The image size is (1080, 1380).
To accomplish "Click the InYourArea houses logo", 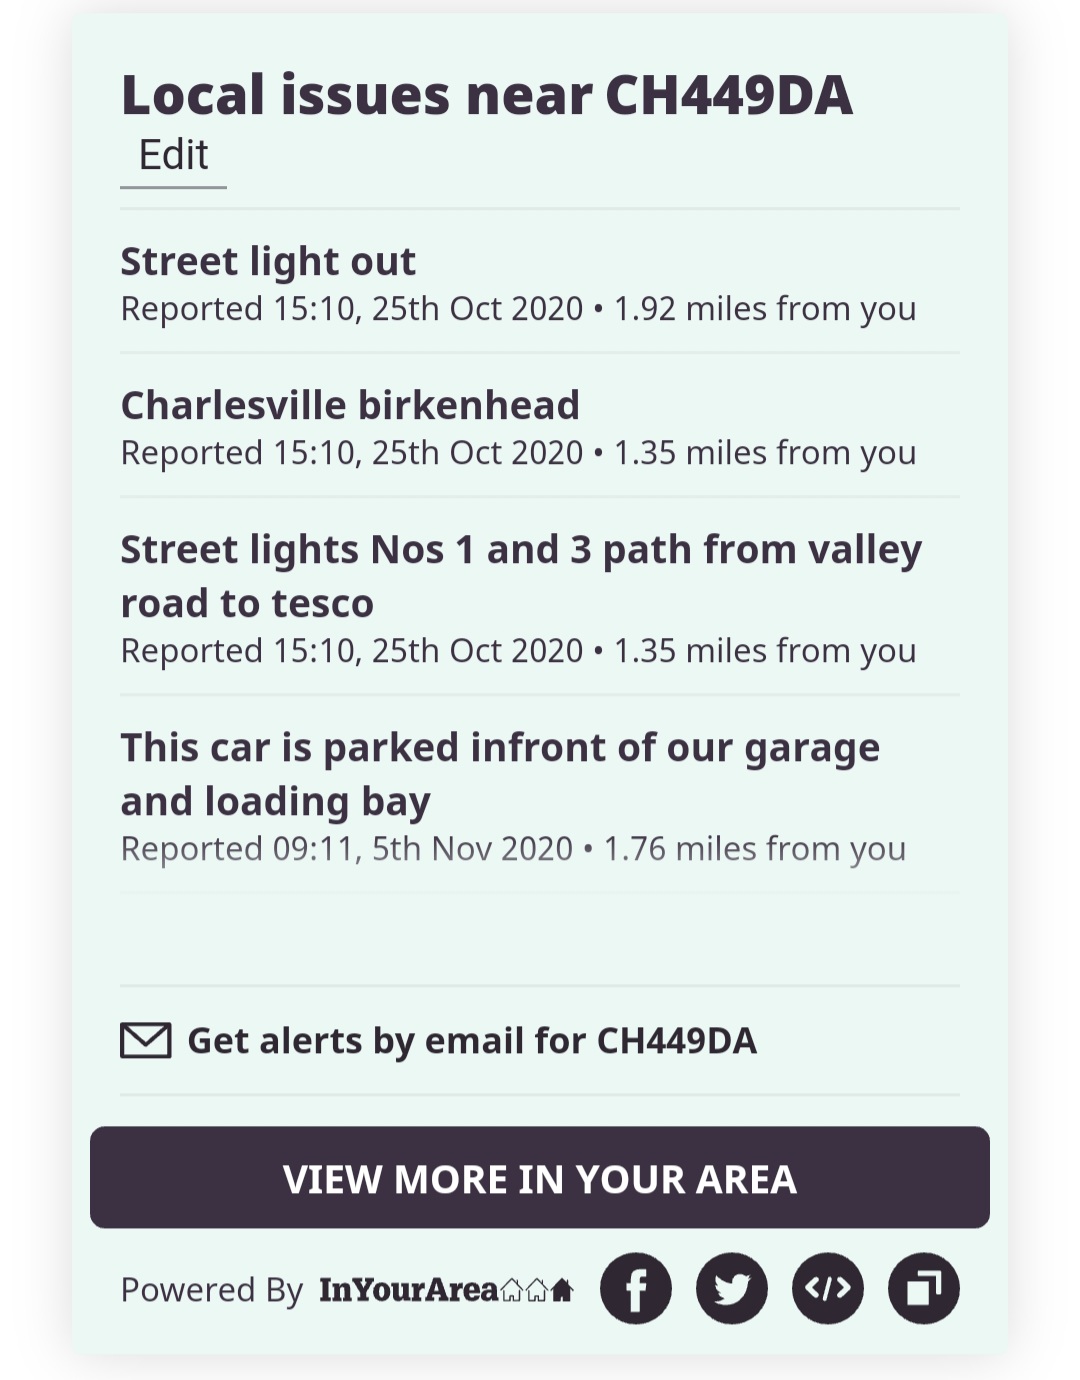I will pyautogui.click(x=537, y=1290).
